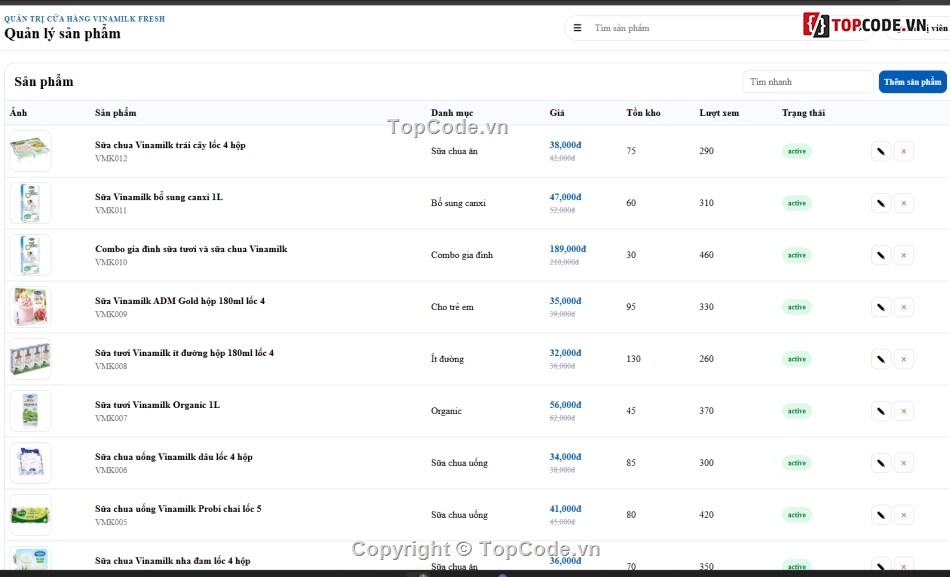Click Thêm sản phẩm button
Screen dimensions: 950x577
pos(912,82)
